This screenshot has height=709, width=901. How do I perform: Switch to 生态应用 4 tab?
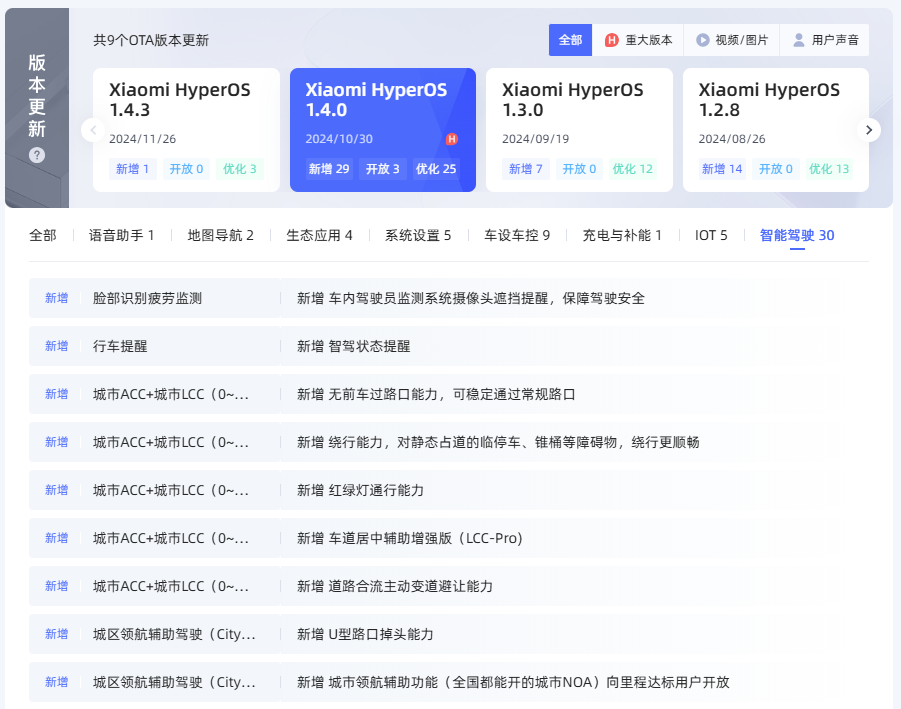319,236
